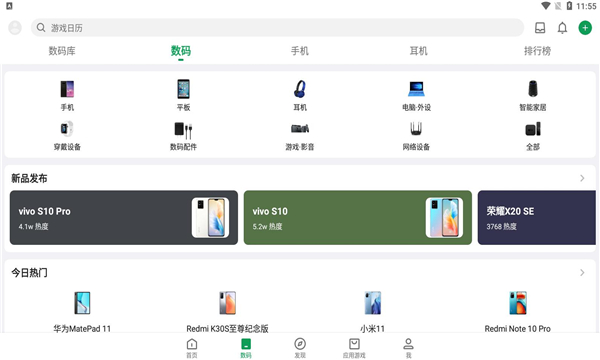Open the 穿戴设备 smartwatch category icon
The width and height of the screenshot is (600, 360).
tap(67, 129)
